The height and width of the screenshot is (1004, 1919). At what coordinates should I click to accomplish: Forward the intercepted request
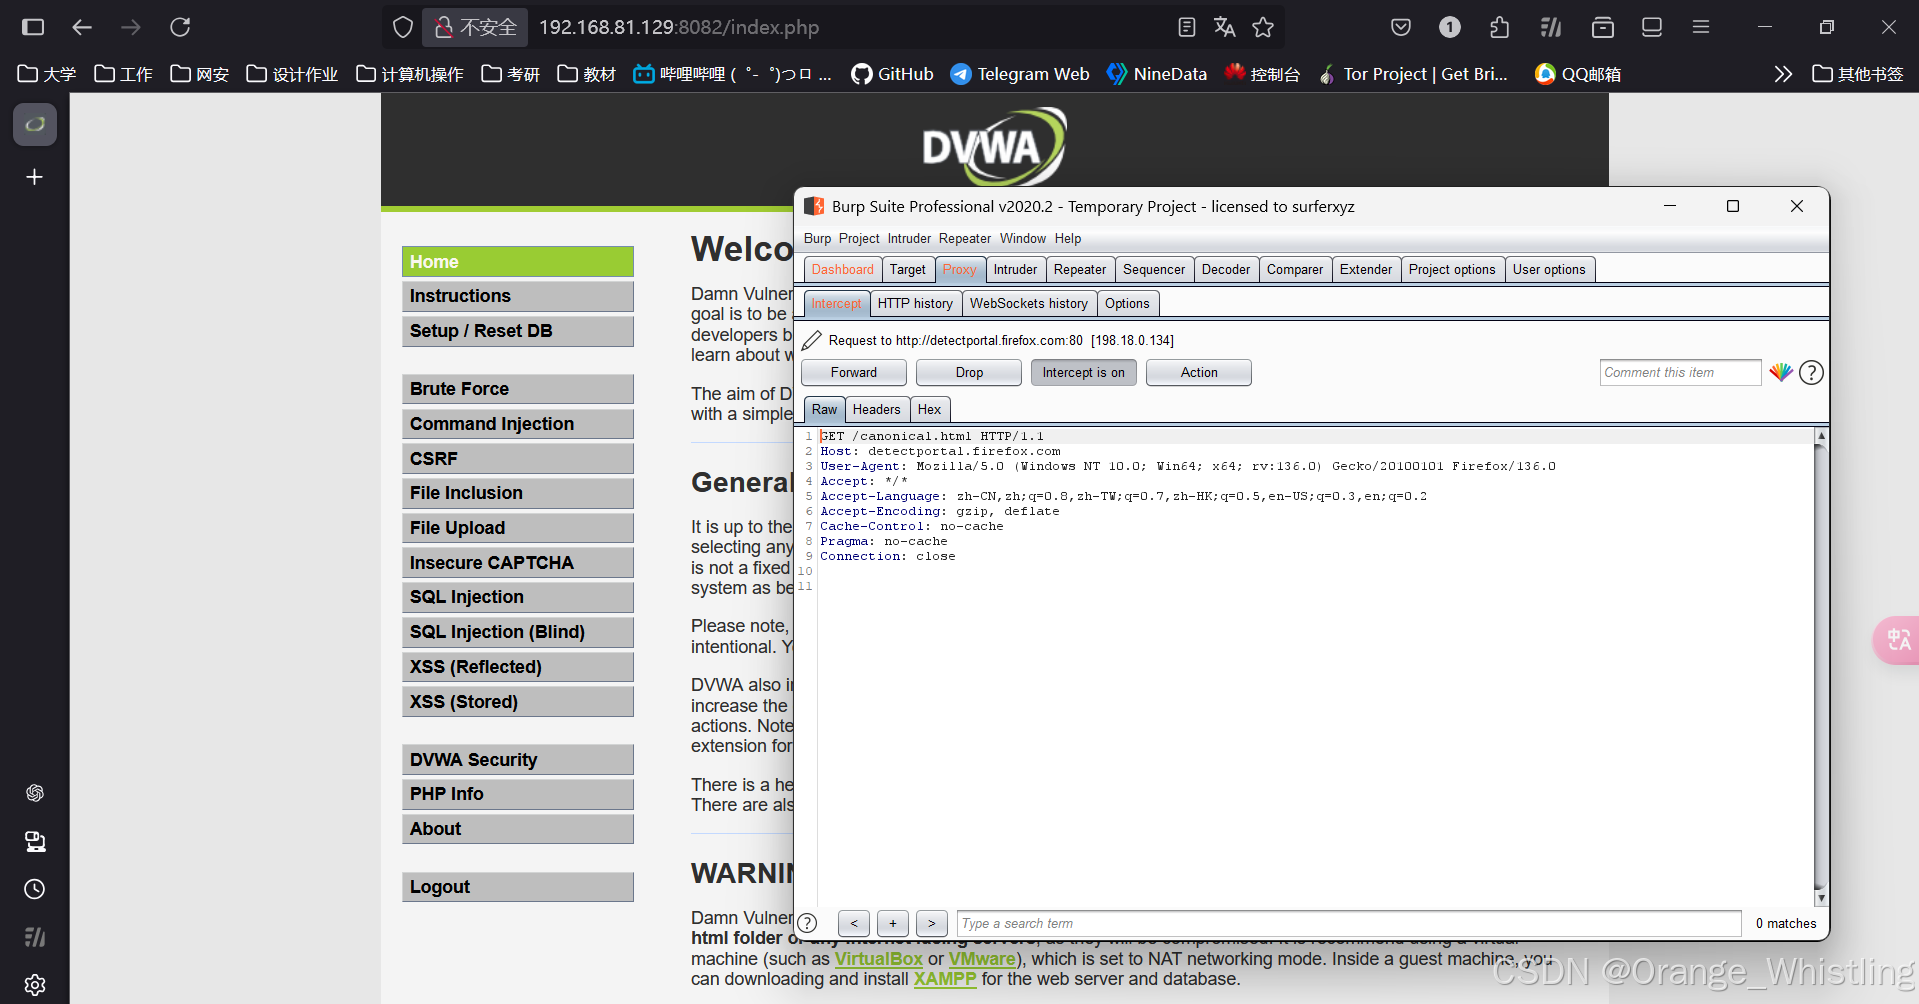pyautogui.click(x=854, y=373)
